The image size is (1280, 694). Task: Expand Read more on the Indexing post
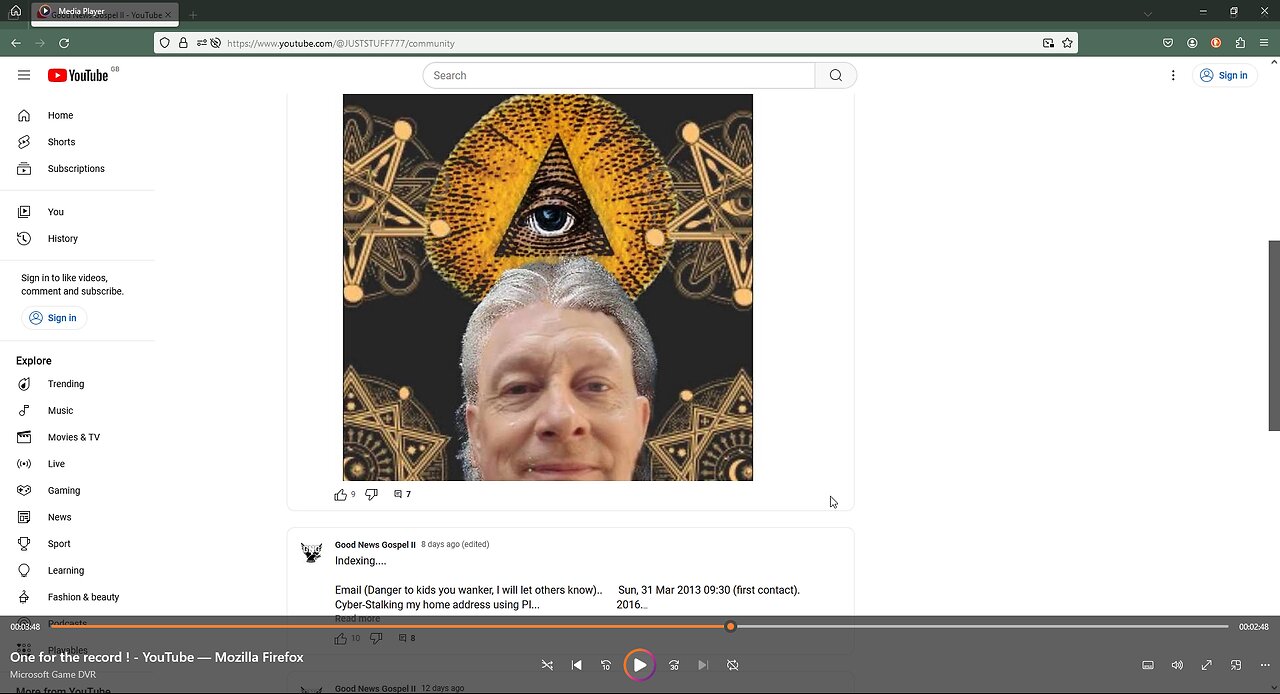[357, 619]
